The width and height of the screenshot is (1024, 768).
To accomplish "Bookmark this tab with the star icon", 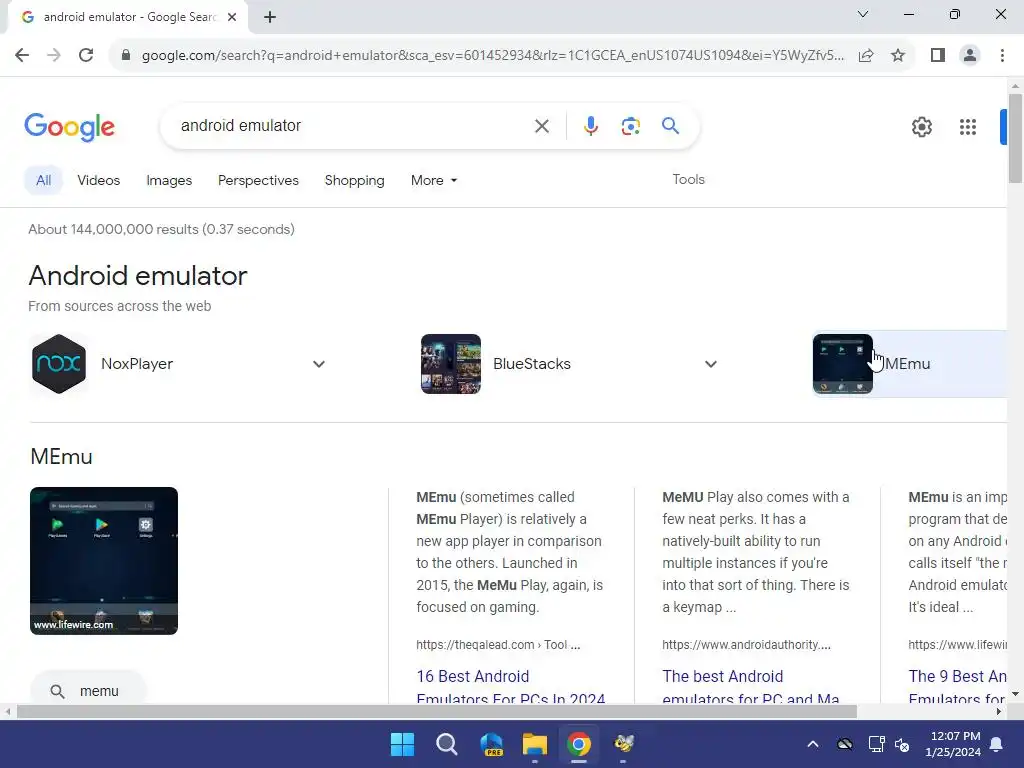I will point(898,55).
